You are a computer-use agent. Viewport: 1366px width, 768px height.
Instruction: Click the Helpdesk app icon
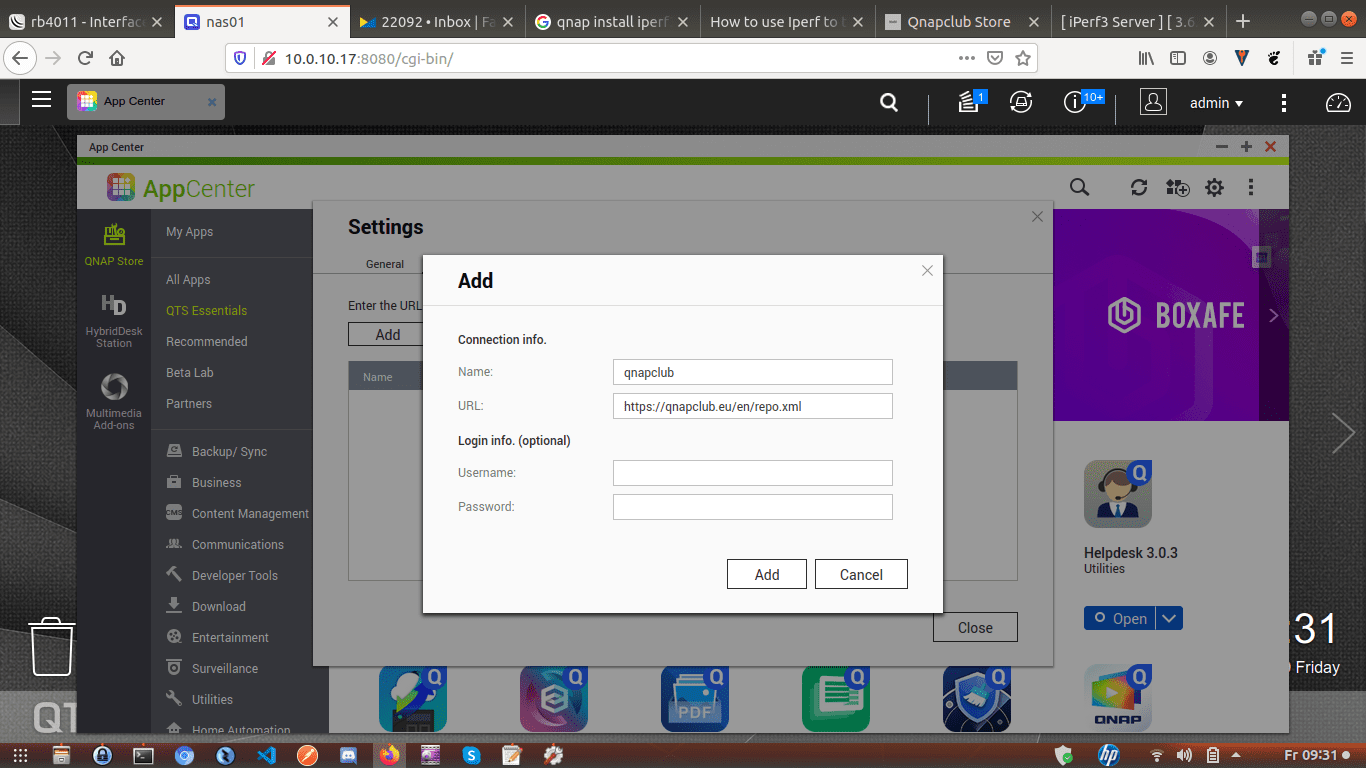click(1118, 494)
